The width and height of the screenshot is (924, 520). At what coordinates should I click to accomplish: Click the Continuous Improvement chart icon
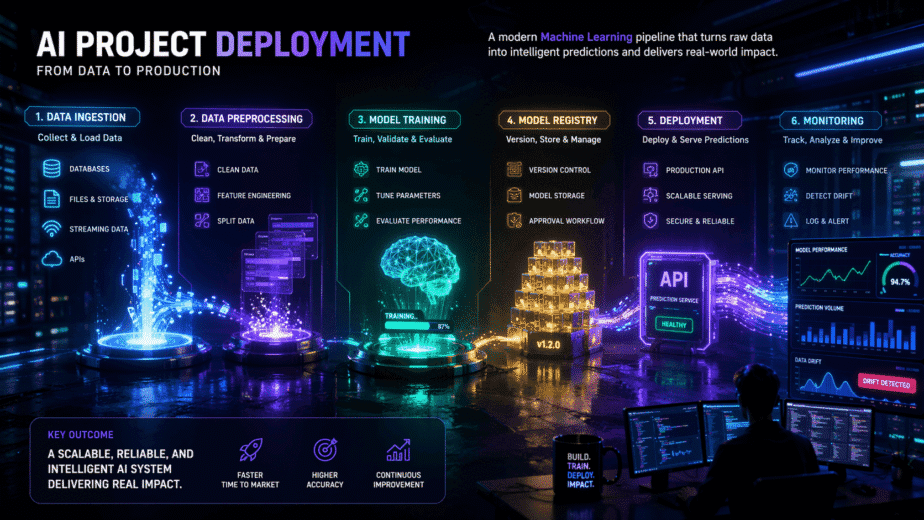point(398,450)
